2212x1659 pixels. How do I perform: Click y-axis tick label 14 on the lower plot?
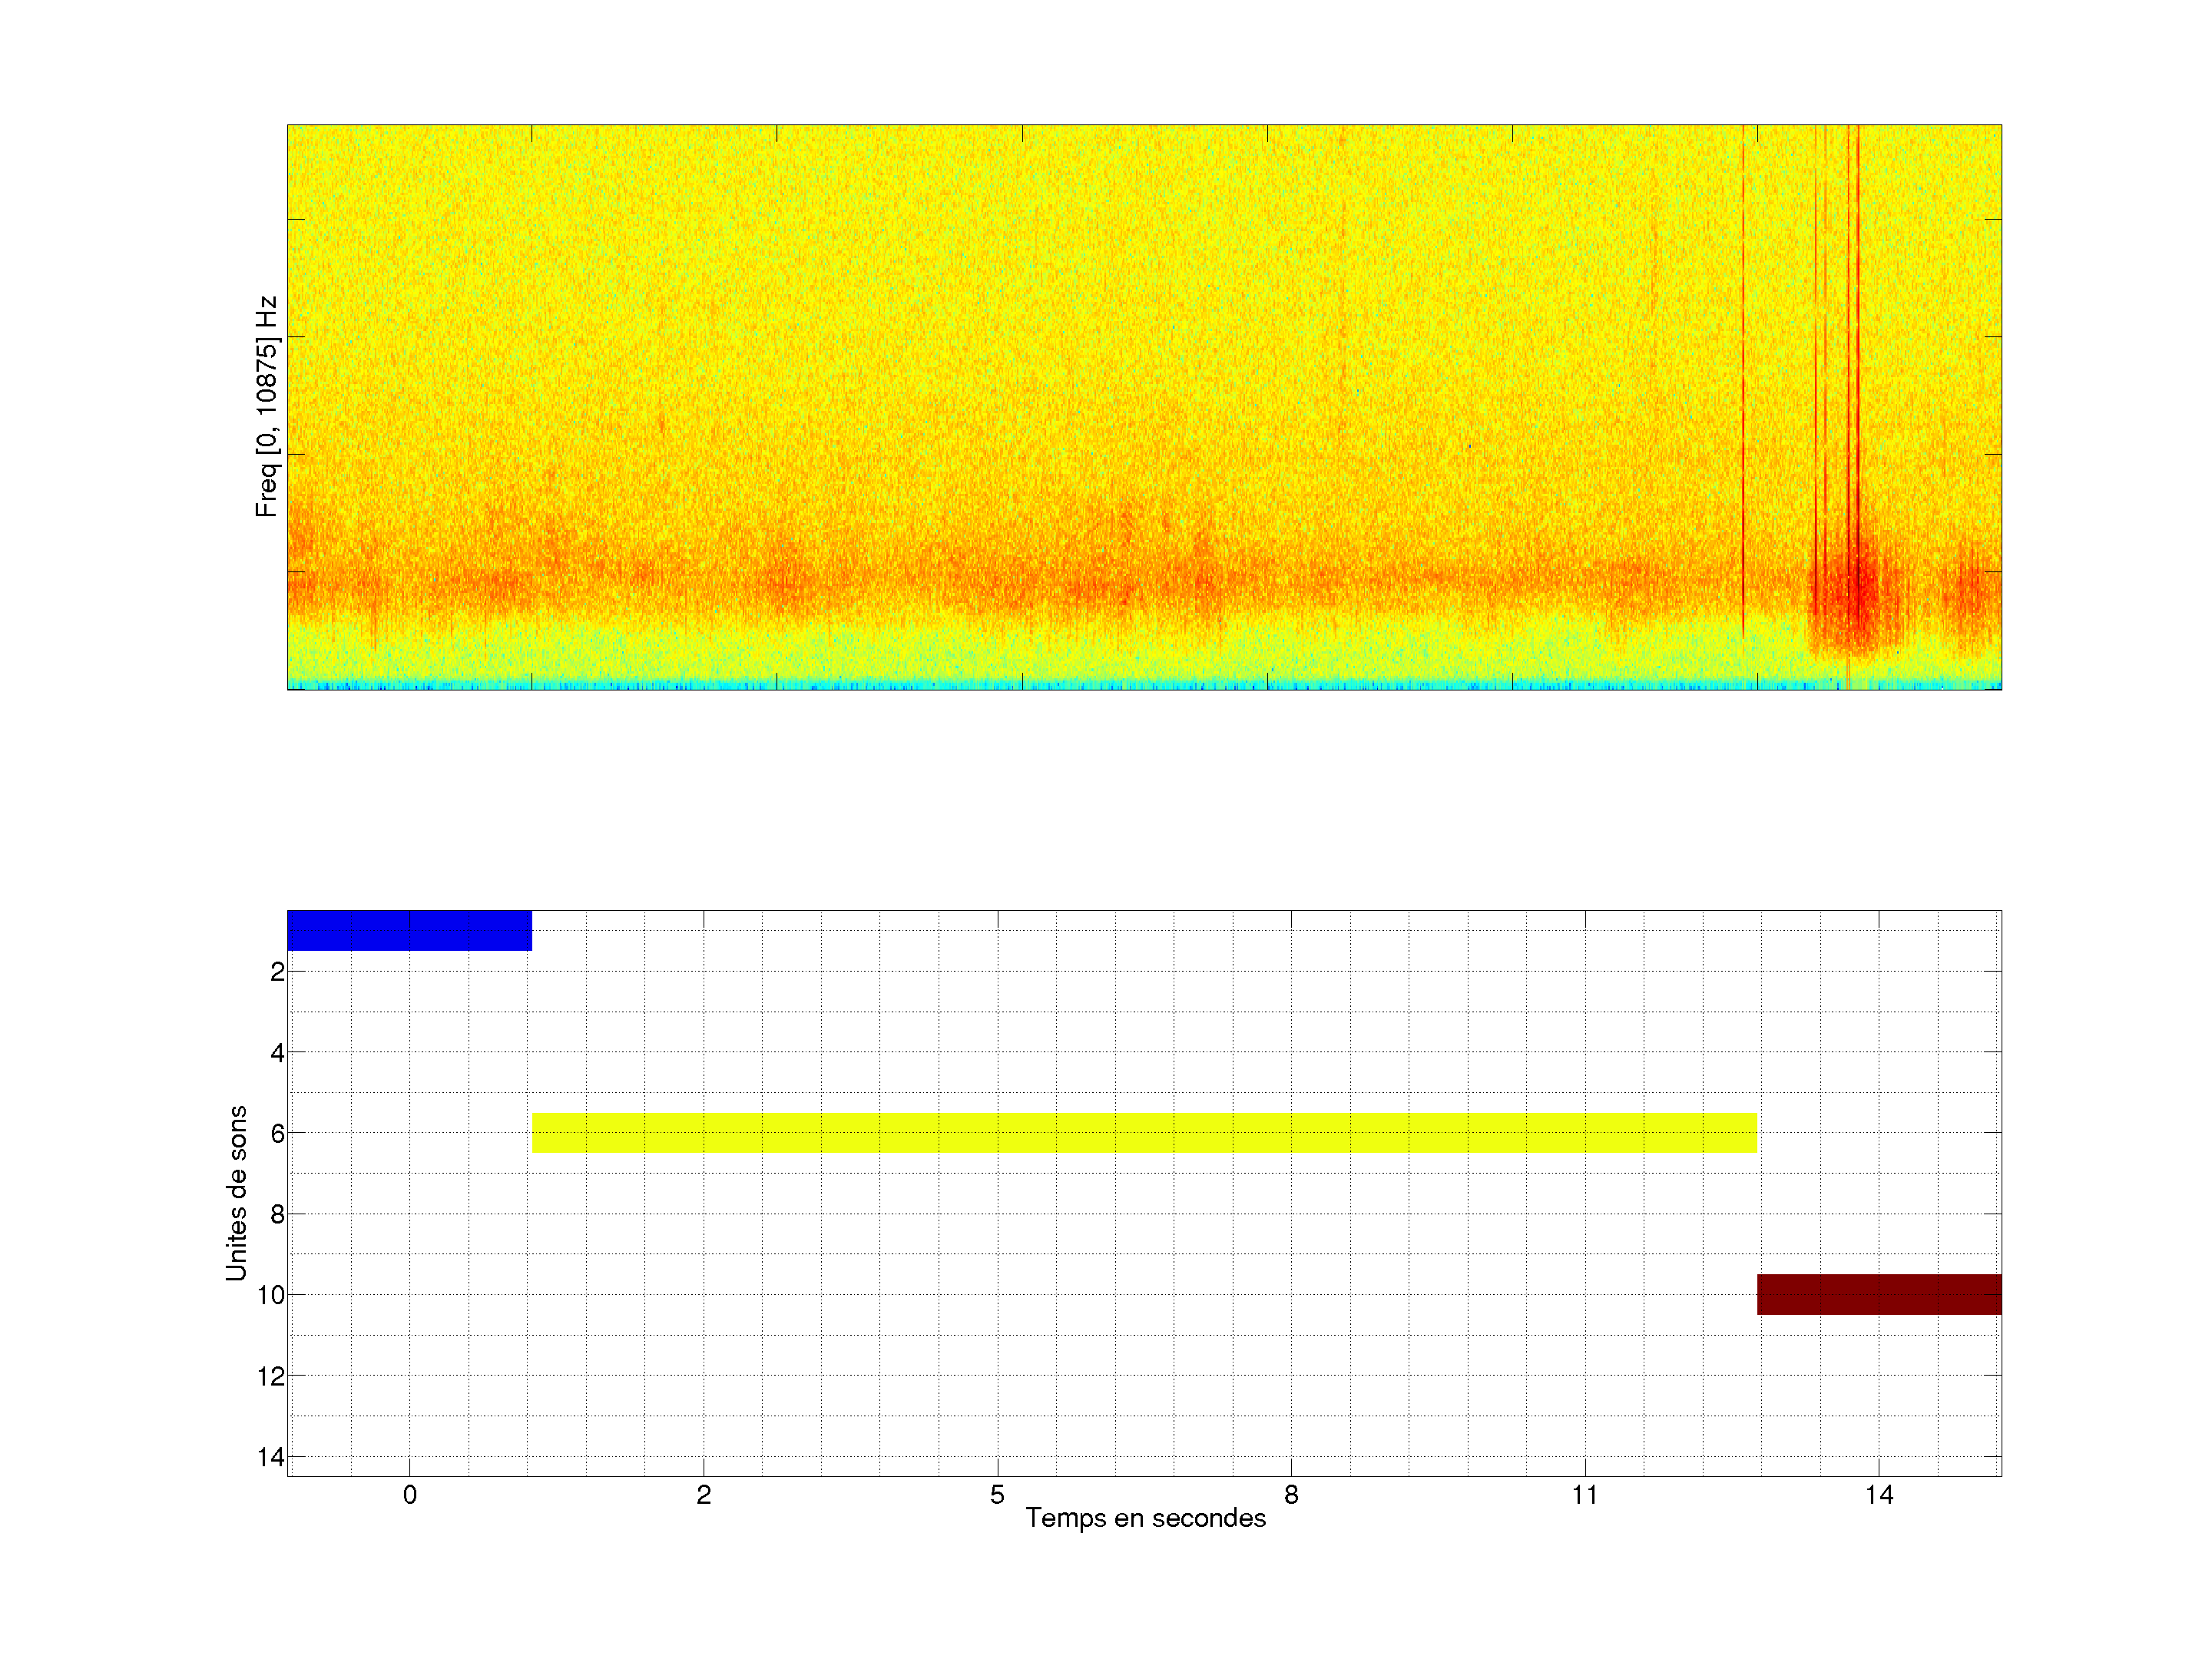click(x=271, y=1458)
